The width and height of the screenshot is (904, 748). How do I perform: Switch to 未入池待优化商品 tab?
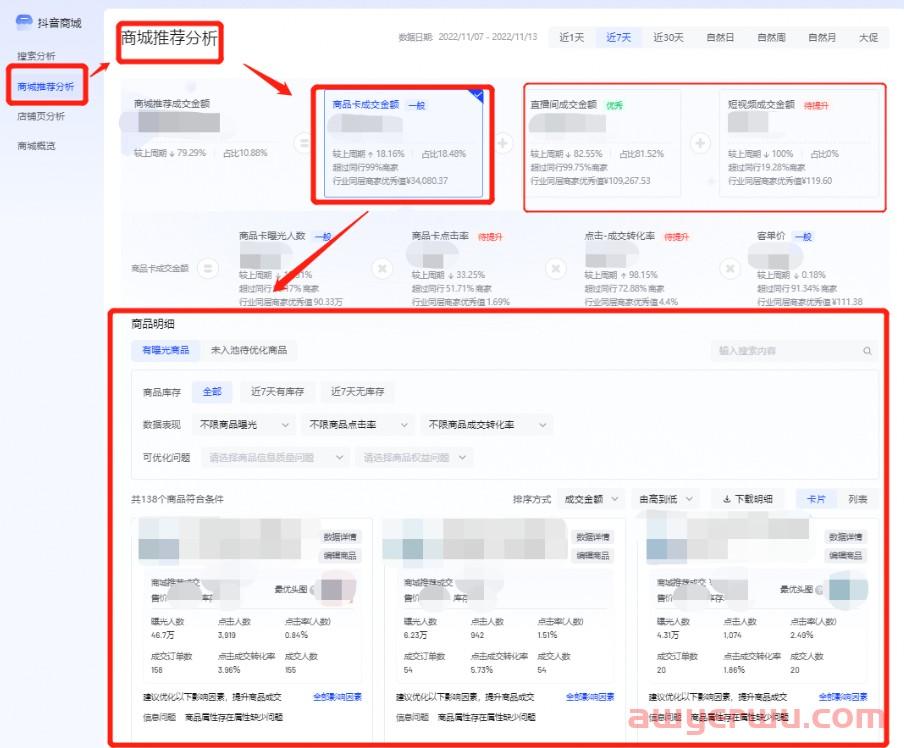pyautogui.click(x=249, y=350)
